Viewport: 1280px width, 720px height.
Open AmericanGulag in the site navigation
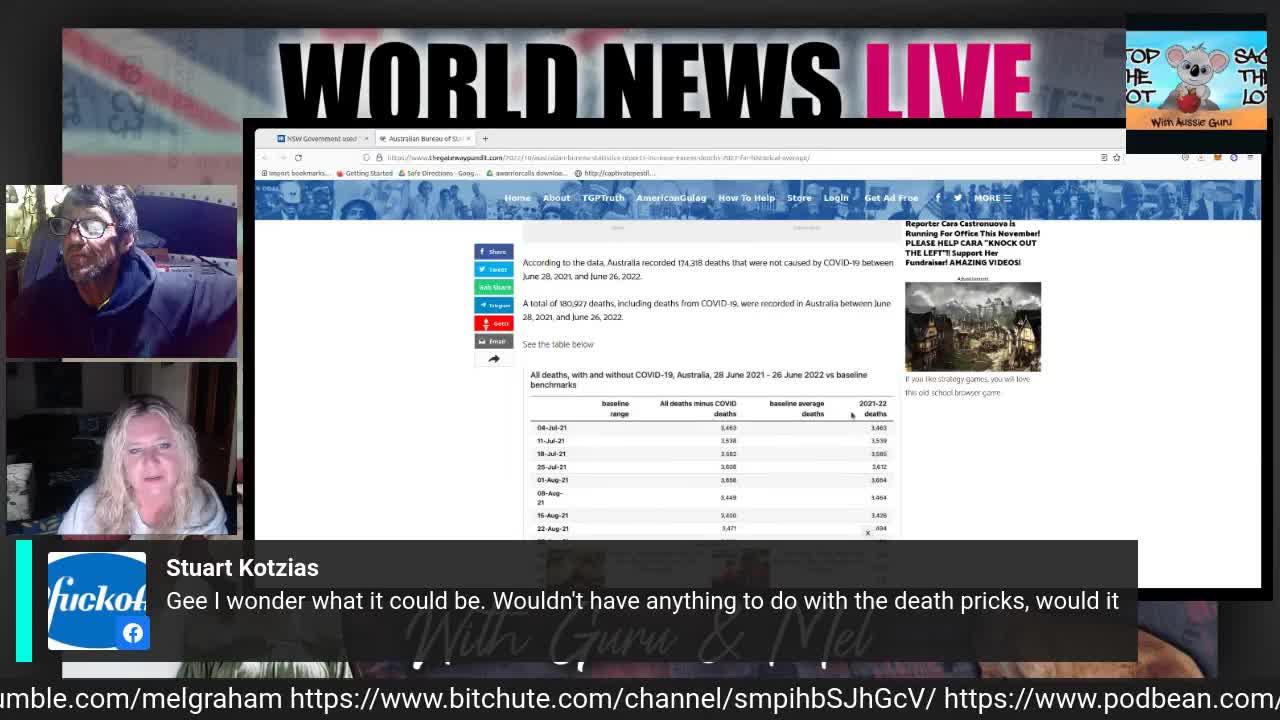[671, 198]
